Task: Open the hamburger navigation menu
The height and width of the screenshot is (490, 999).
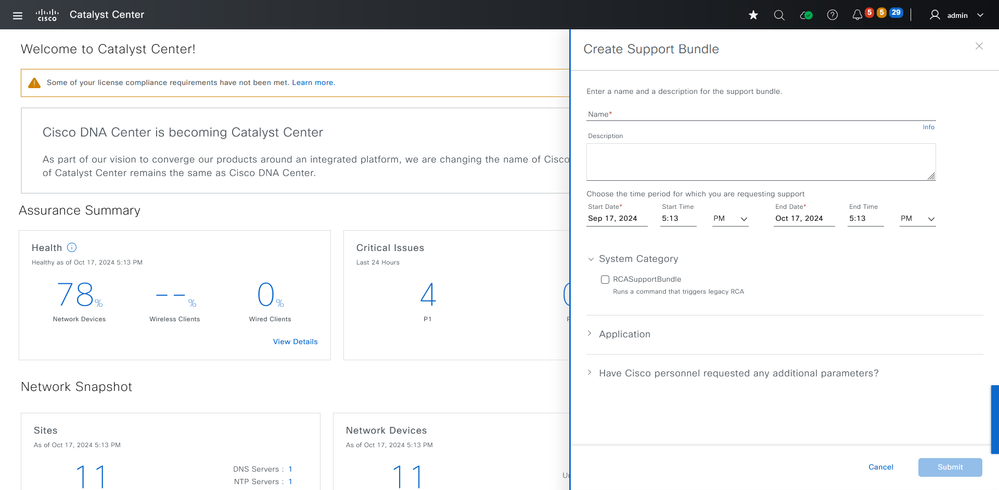Action: pyautogui.click(x=18, y=15)
